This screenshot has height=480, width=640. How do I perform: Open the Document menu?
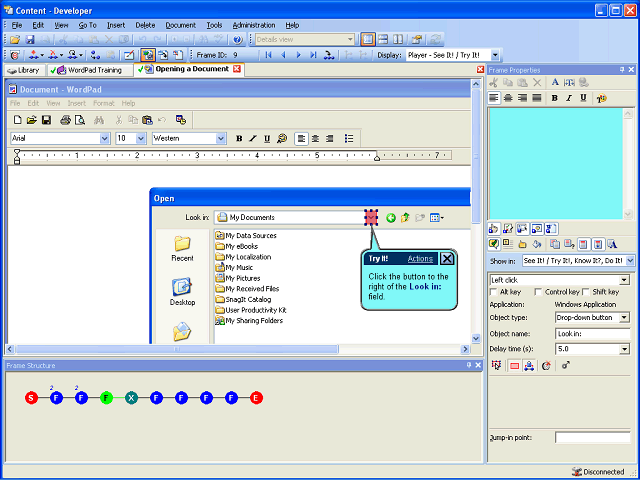click(180, 25)
